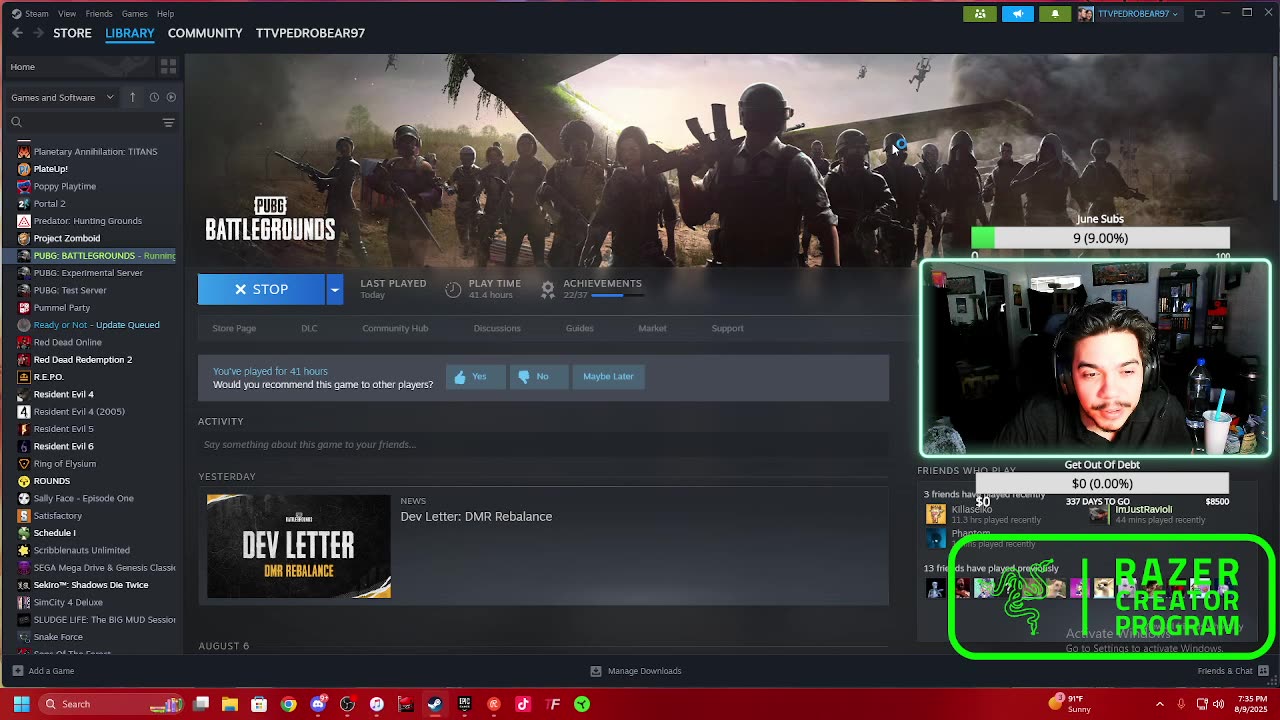Open the library grid collections view
The image size is (1280, 720).
(x=168, y=66)
